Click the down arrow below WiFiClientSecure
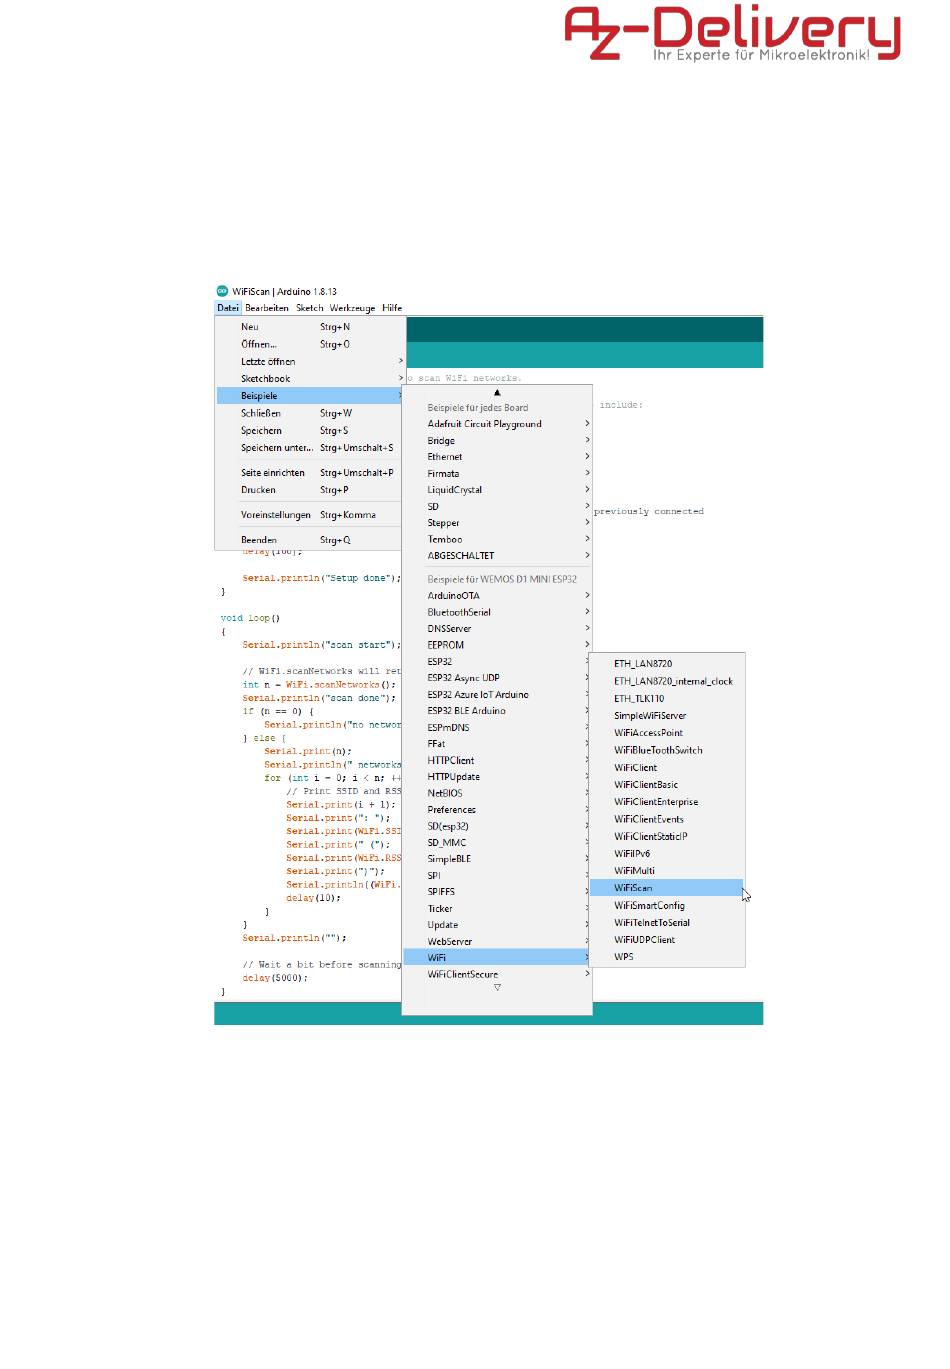The width and height of the screenshot is (950, 1369). 497,988
